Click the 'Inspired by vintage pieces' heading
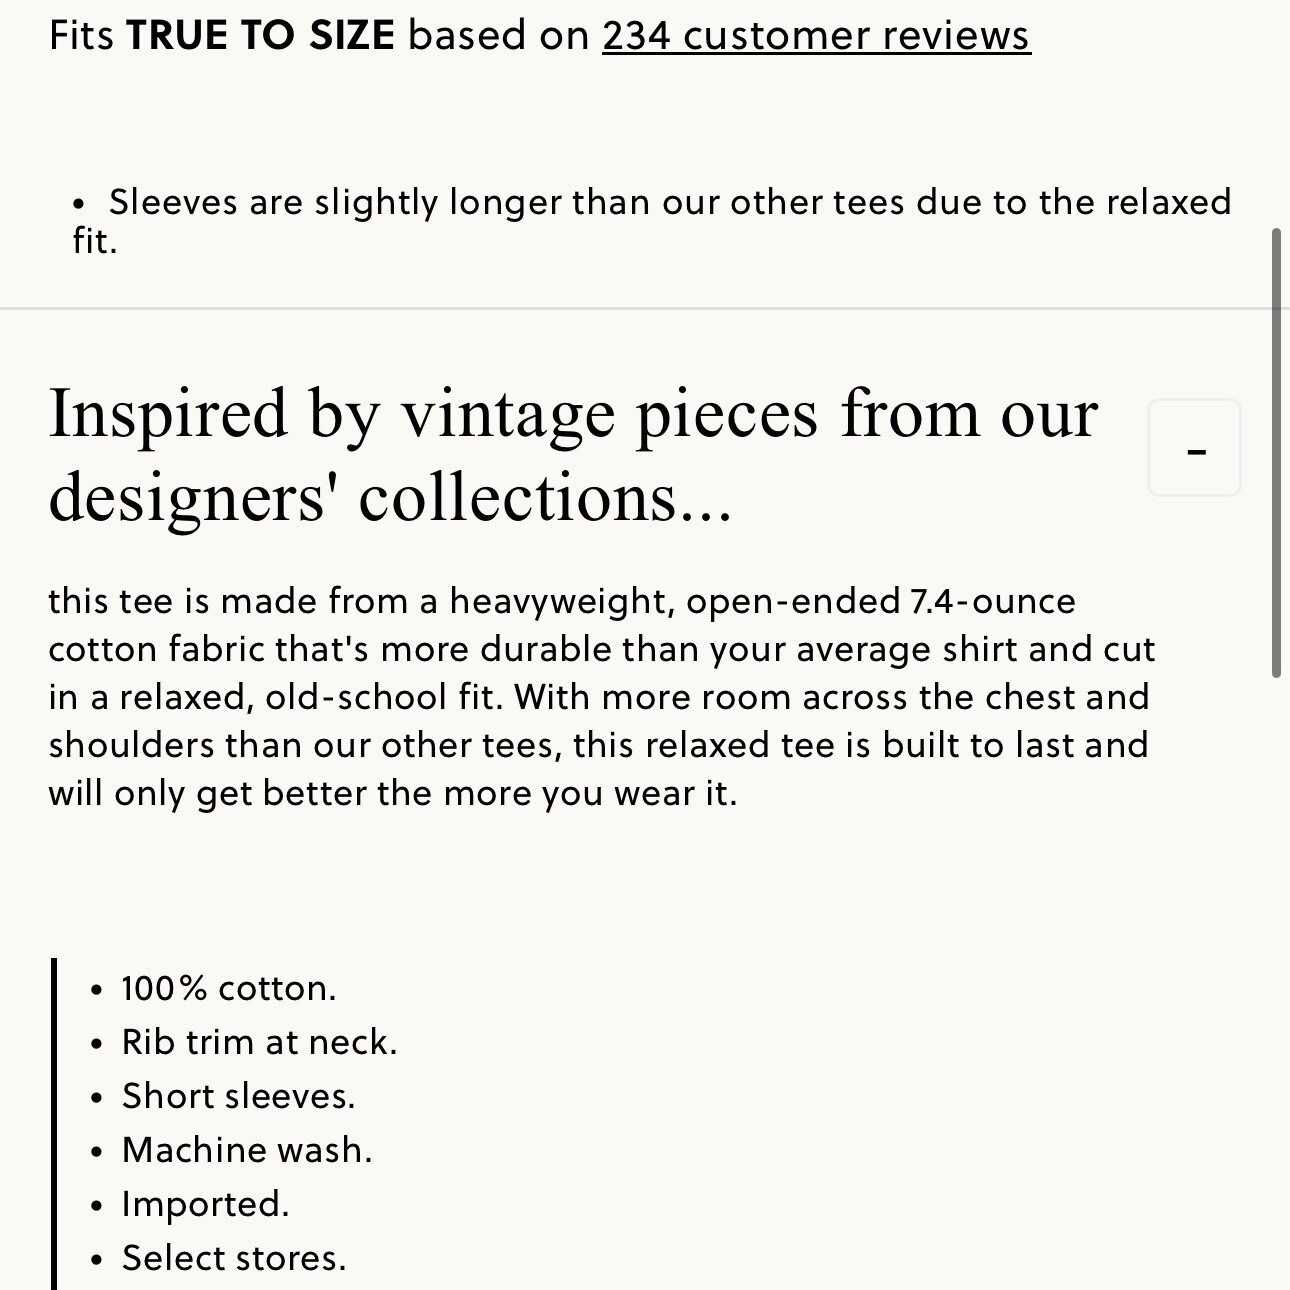Image resolution: width=1290 pixels, height=1290 pixels. pyautogui.click(x=573, y=455)
